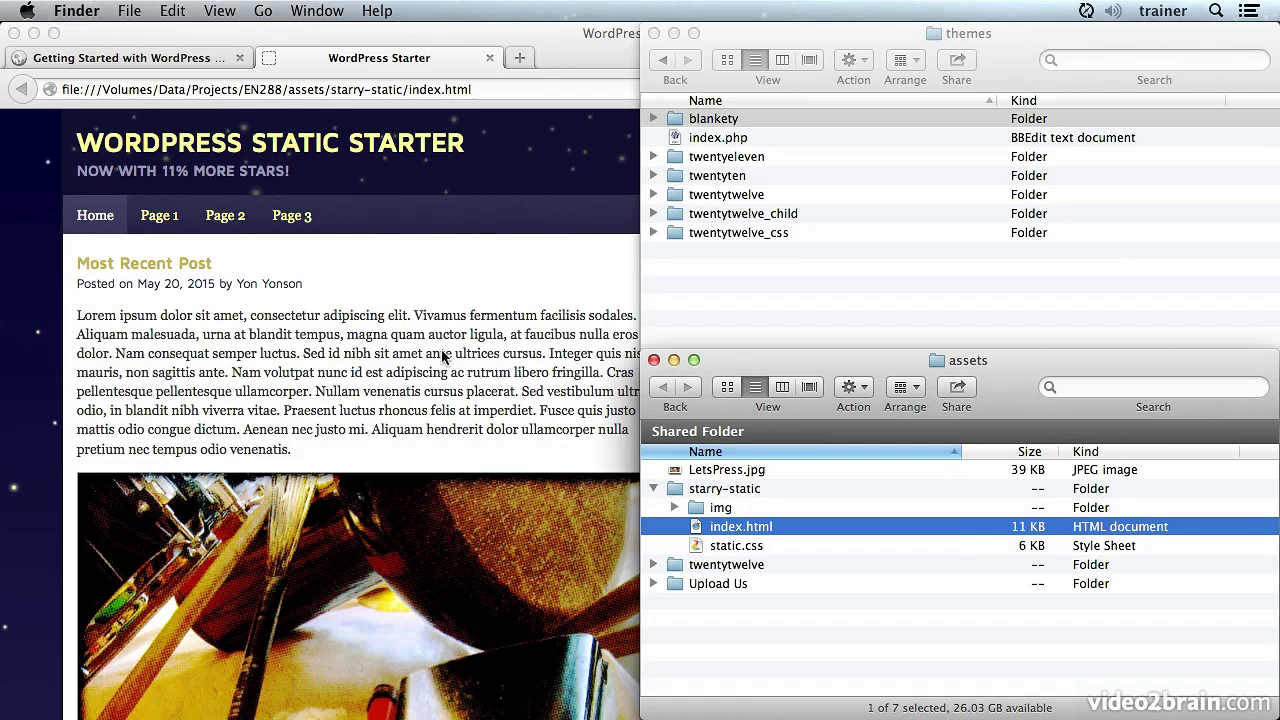Select LetsPress.jpg file row
Image resolution: width=1280 pixels, height=720 pixels.
[x=960, y=469]
